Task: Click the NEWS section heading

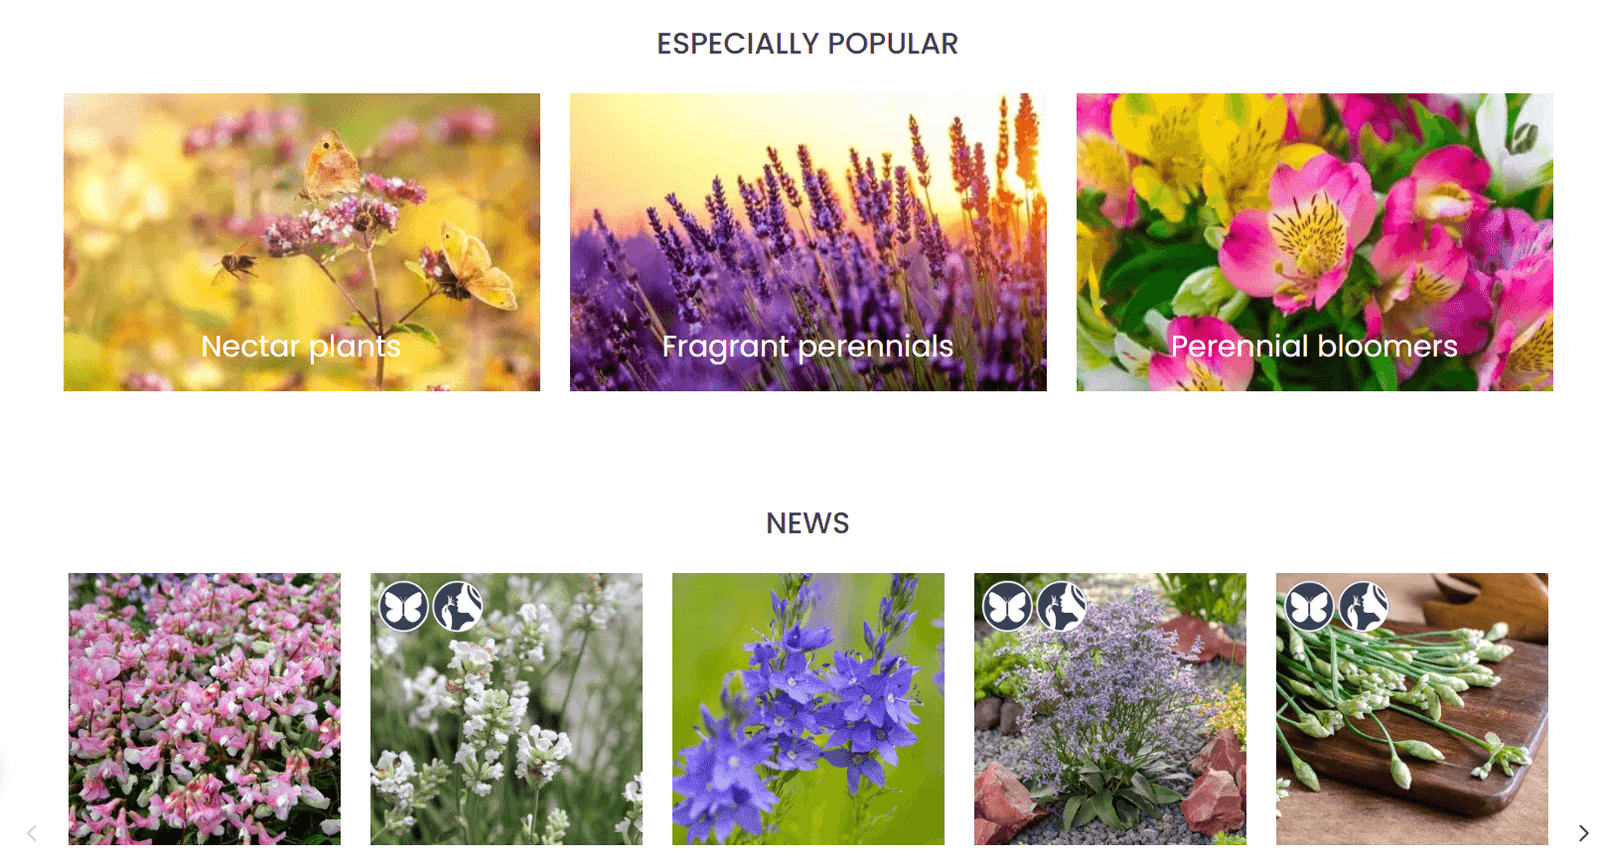Action: pyautogui.click(x=808, y=523)
